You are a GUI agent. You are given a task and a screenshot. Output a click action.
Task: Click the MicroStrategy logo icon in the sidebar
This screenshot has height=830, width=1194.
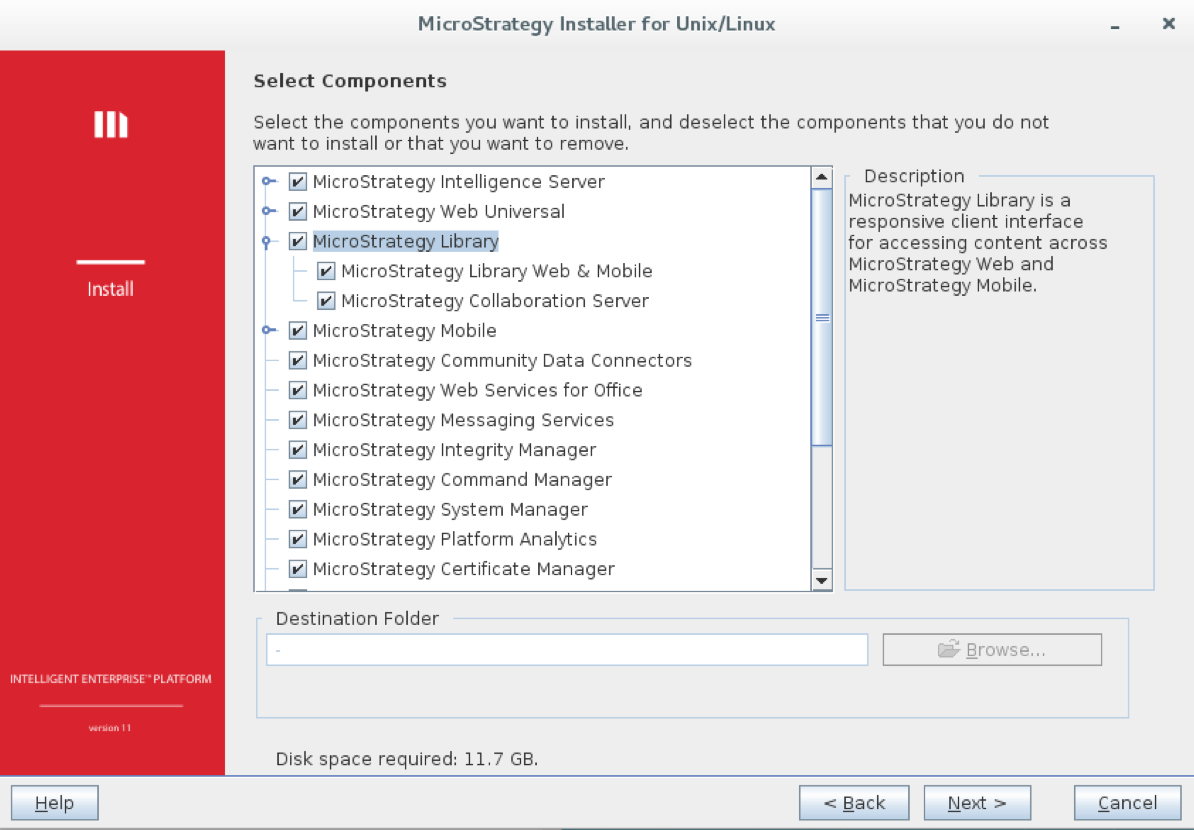[x=111, y=124]
